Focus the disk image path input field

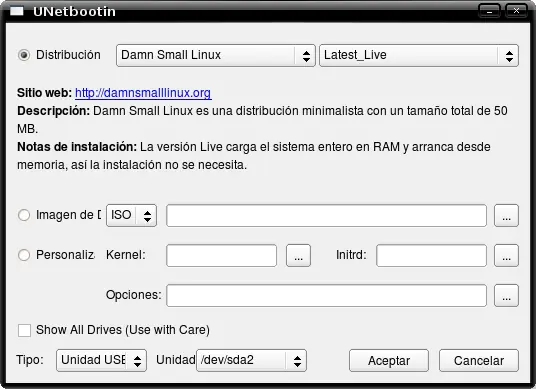[326, 215]
